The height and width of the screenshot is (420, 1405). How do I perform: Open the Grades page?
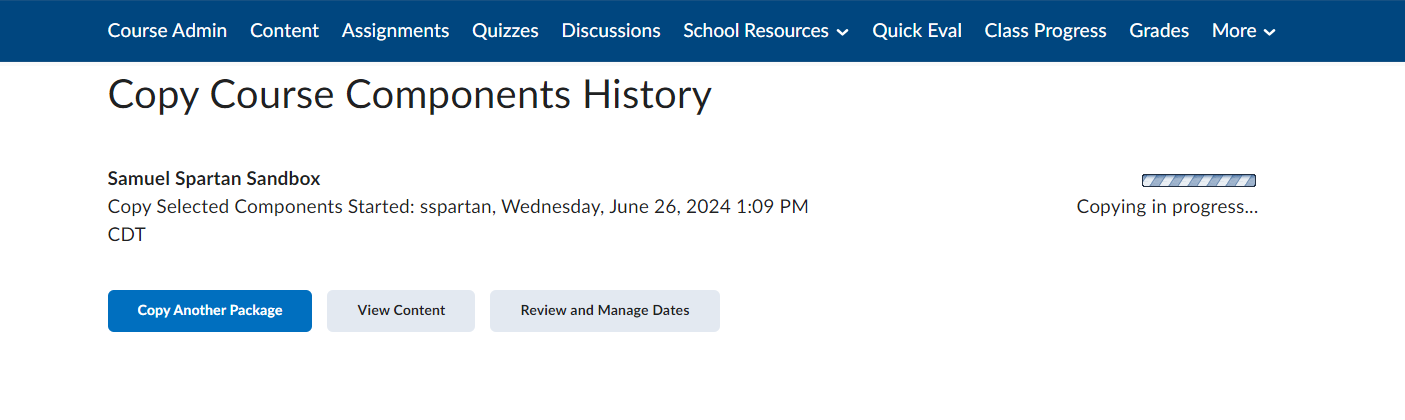tap(1159, 31)
